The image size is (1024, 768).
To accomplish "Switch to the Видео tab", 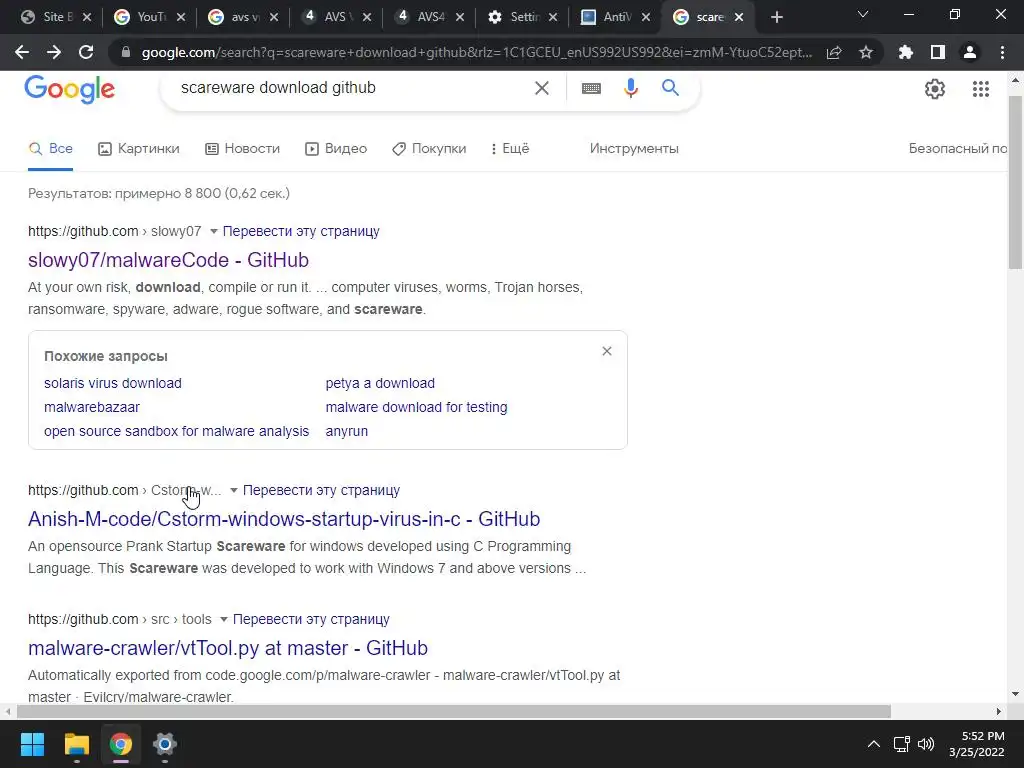I will (x=336, y=149).
